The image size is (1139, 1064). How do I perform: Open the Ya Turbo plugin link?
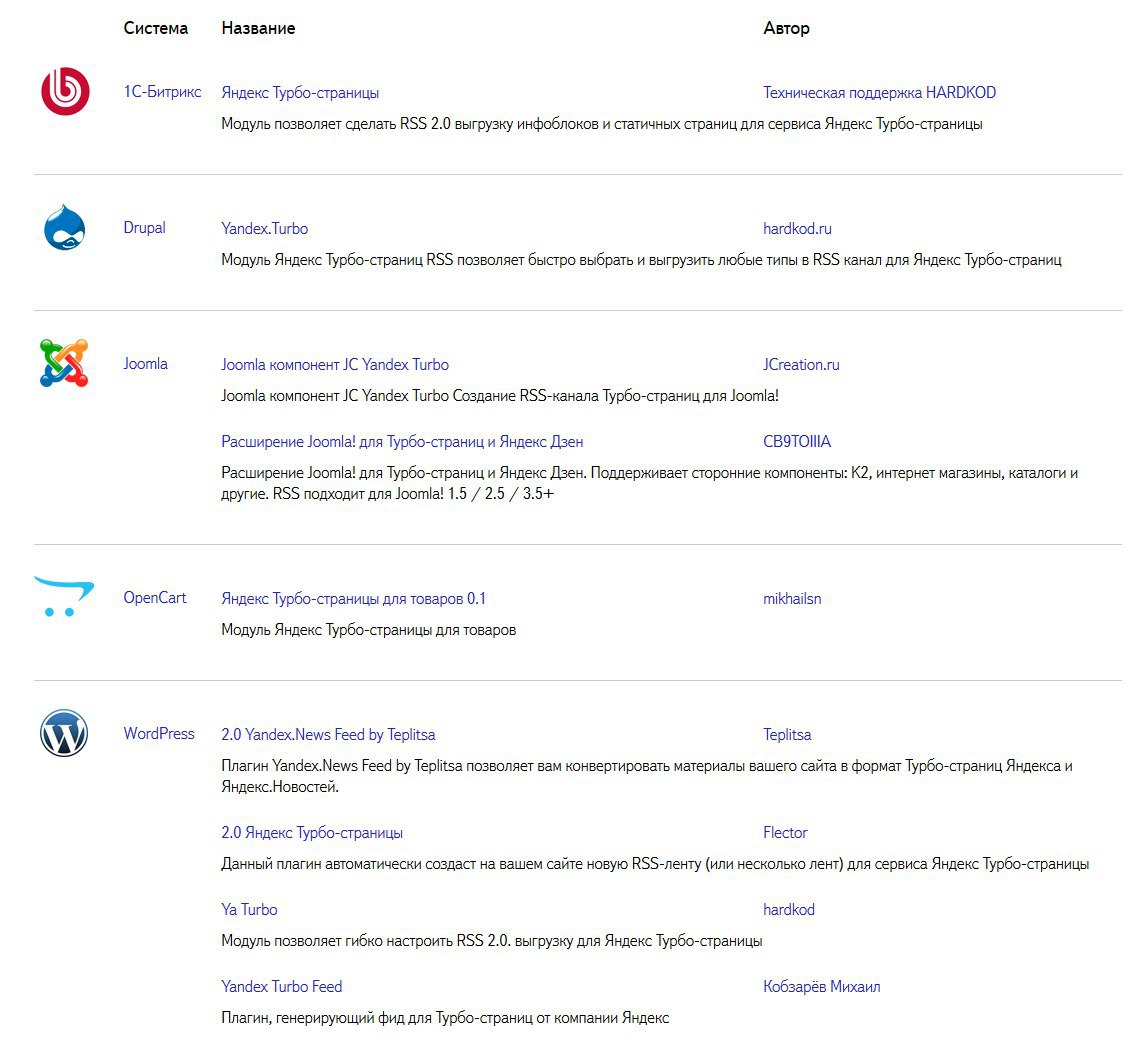coord(249,909)
